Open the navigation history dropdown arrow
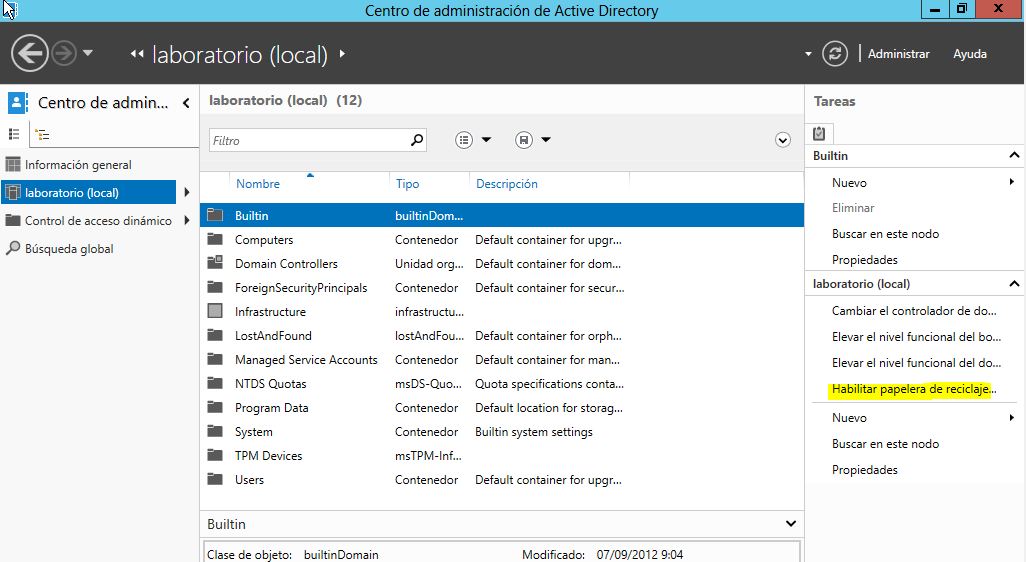The height and width of the screenshot is (562, 1026). 88,52
